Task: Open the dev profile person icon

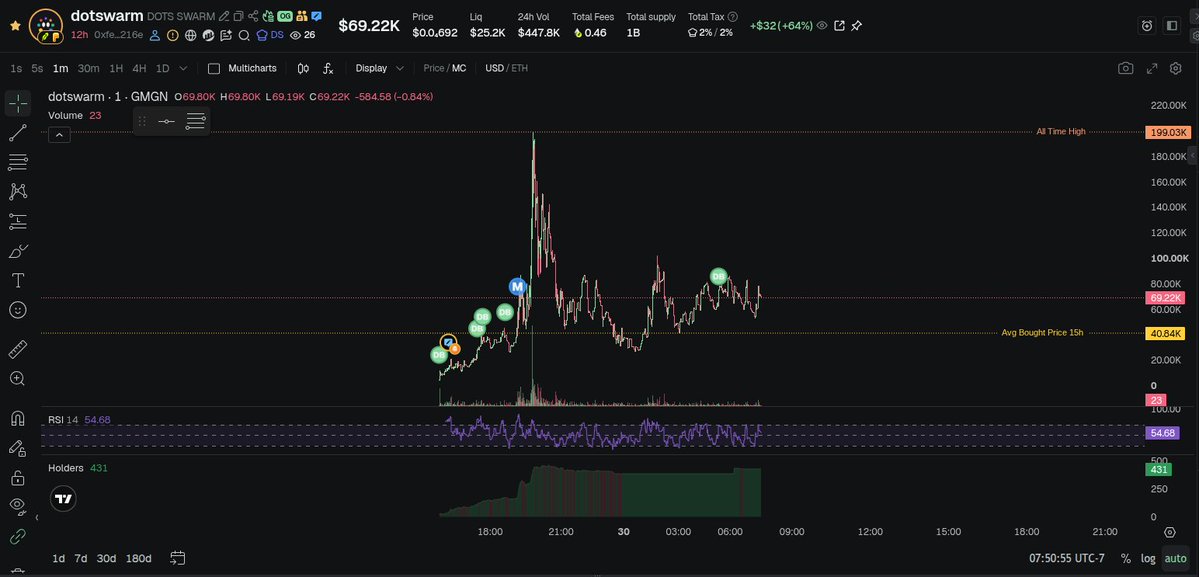Action: (x=155, y=34)
